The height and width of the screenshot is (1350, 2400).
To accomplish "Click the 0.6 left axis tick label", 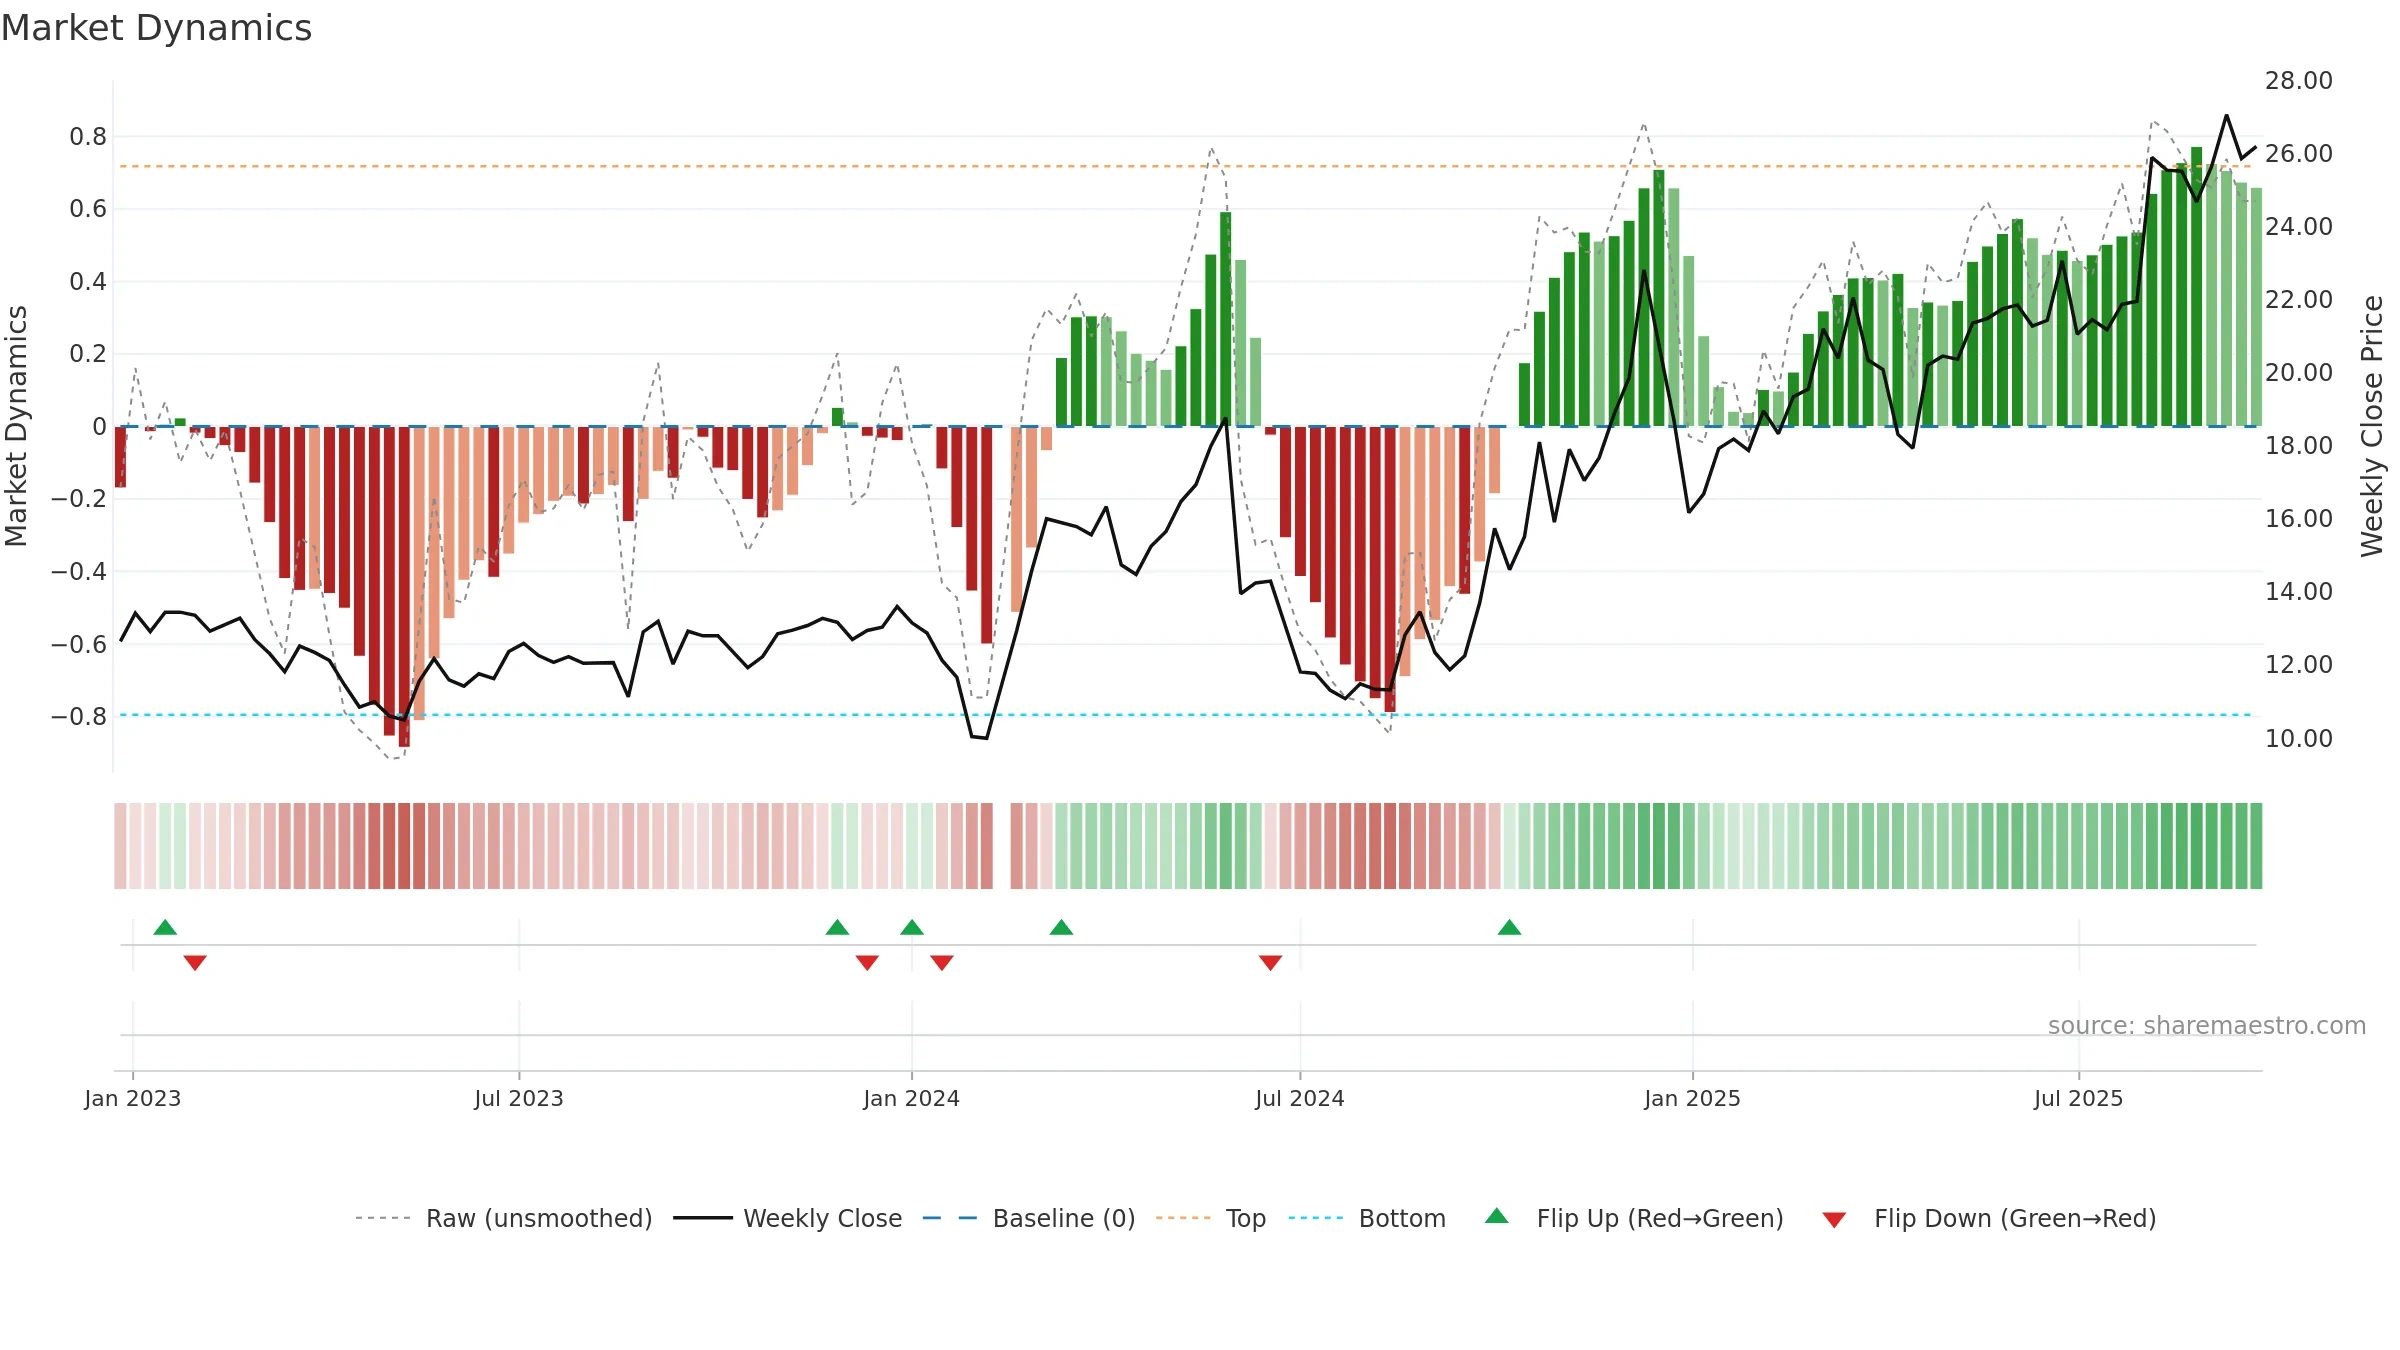I will click(x=88, y=209).
